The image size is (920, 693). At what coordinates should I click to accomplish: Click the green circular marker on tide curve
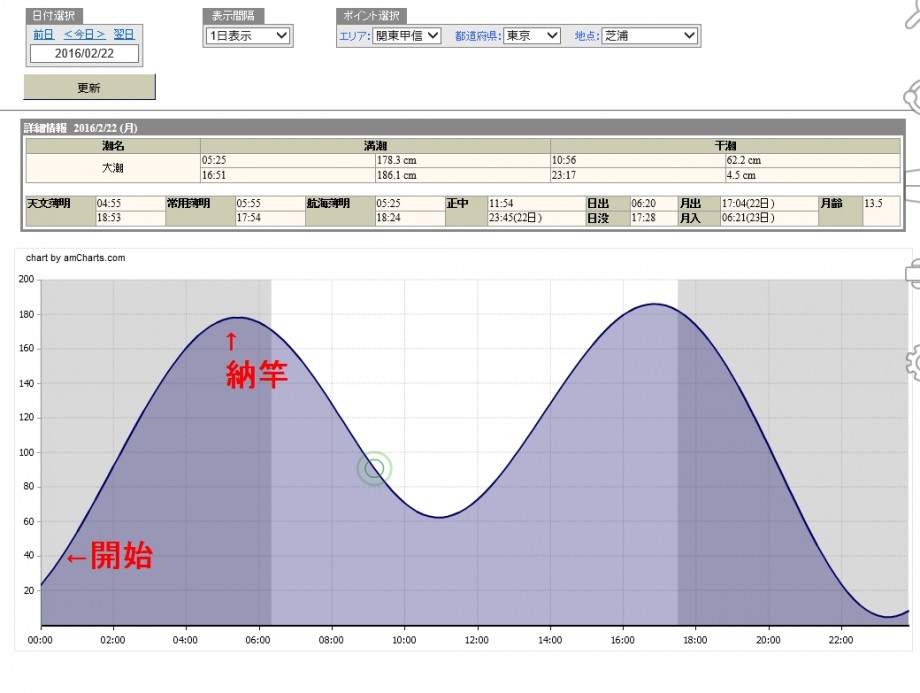coord(374,468)
